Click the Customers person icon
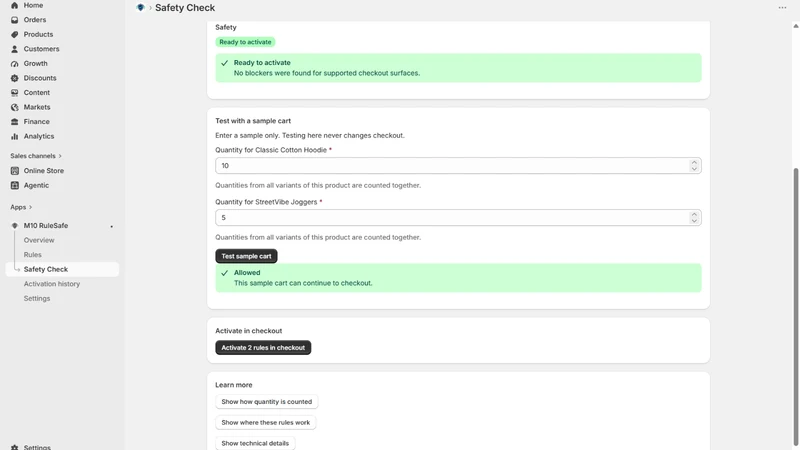800x450 pixels. tap(14, 49)
